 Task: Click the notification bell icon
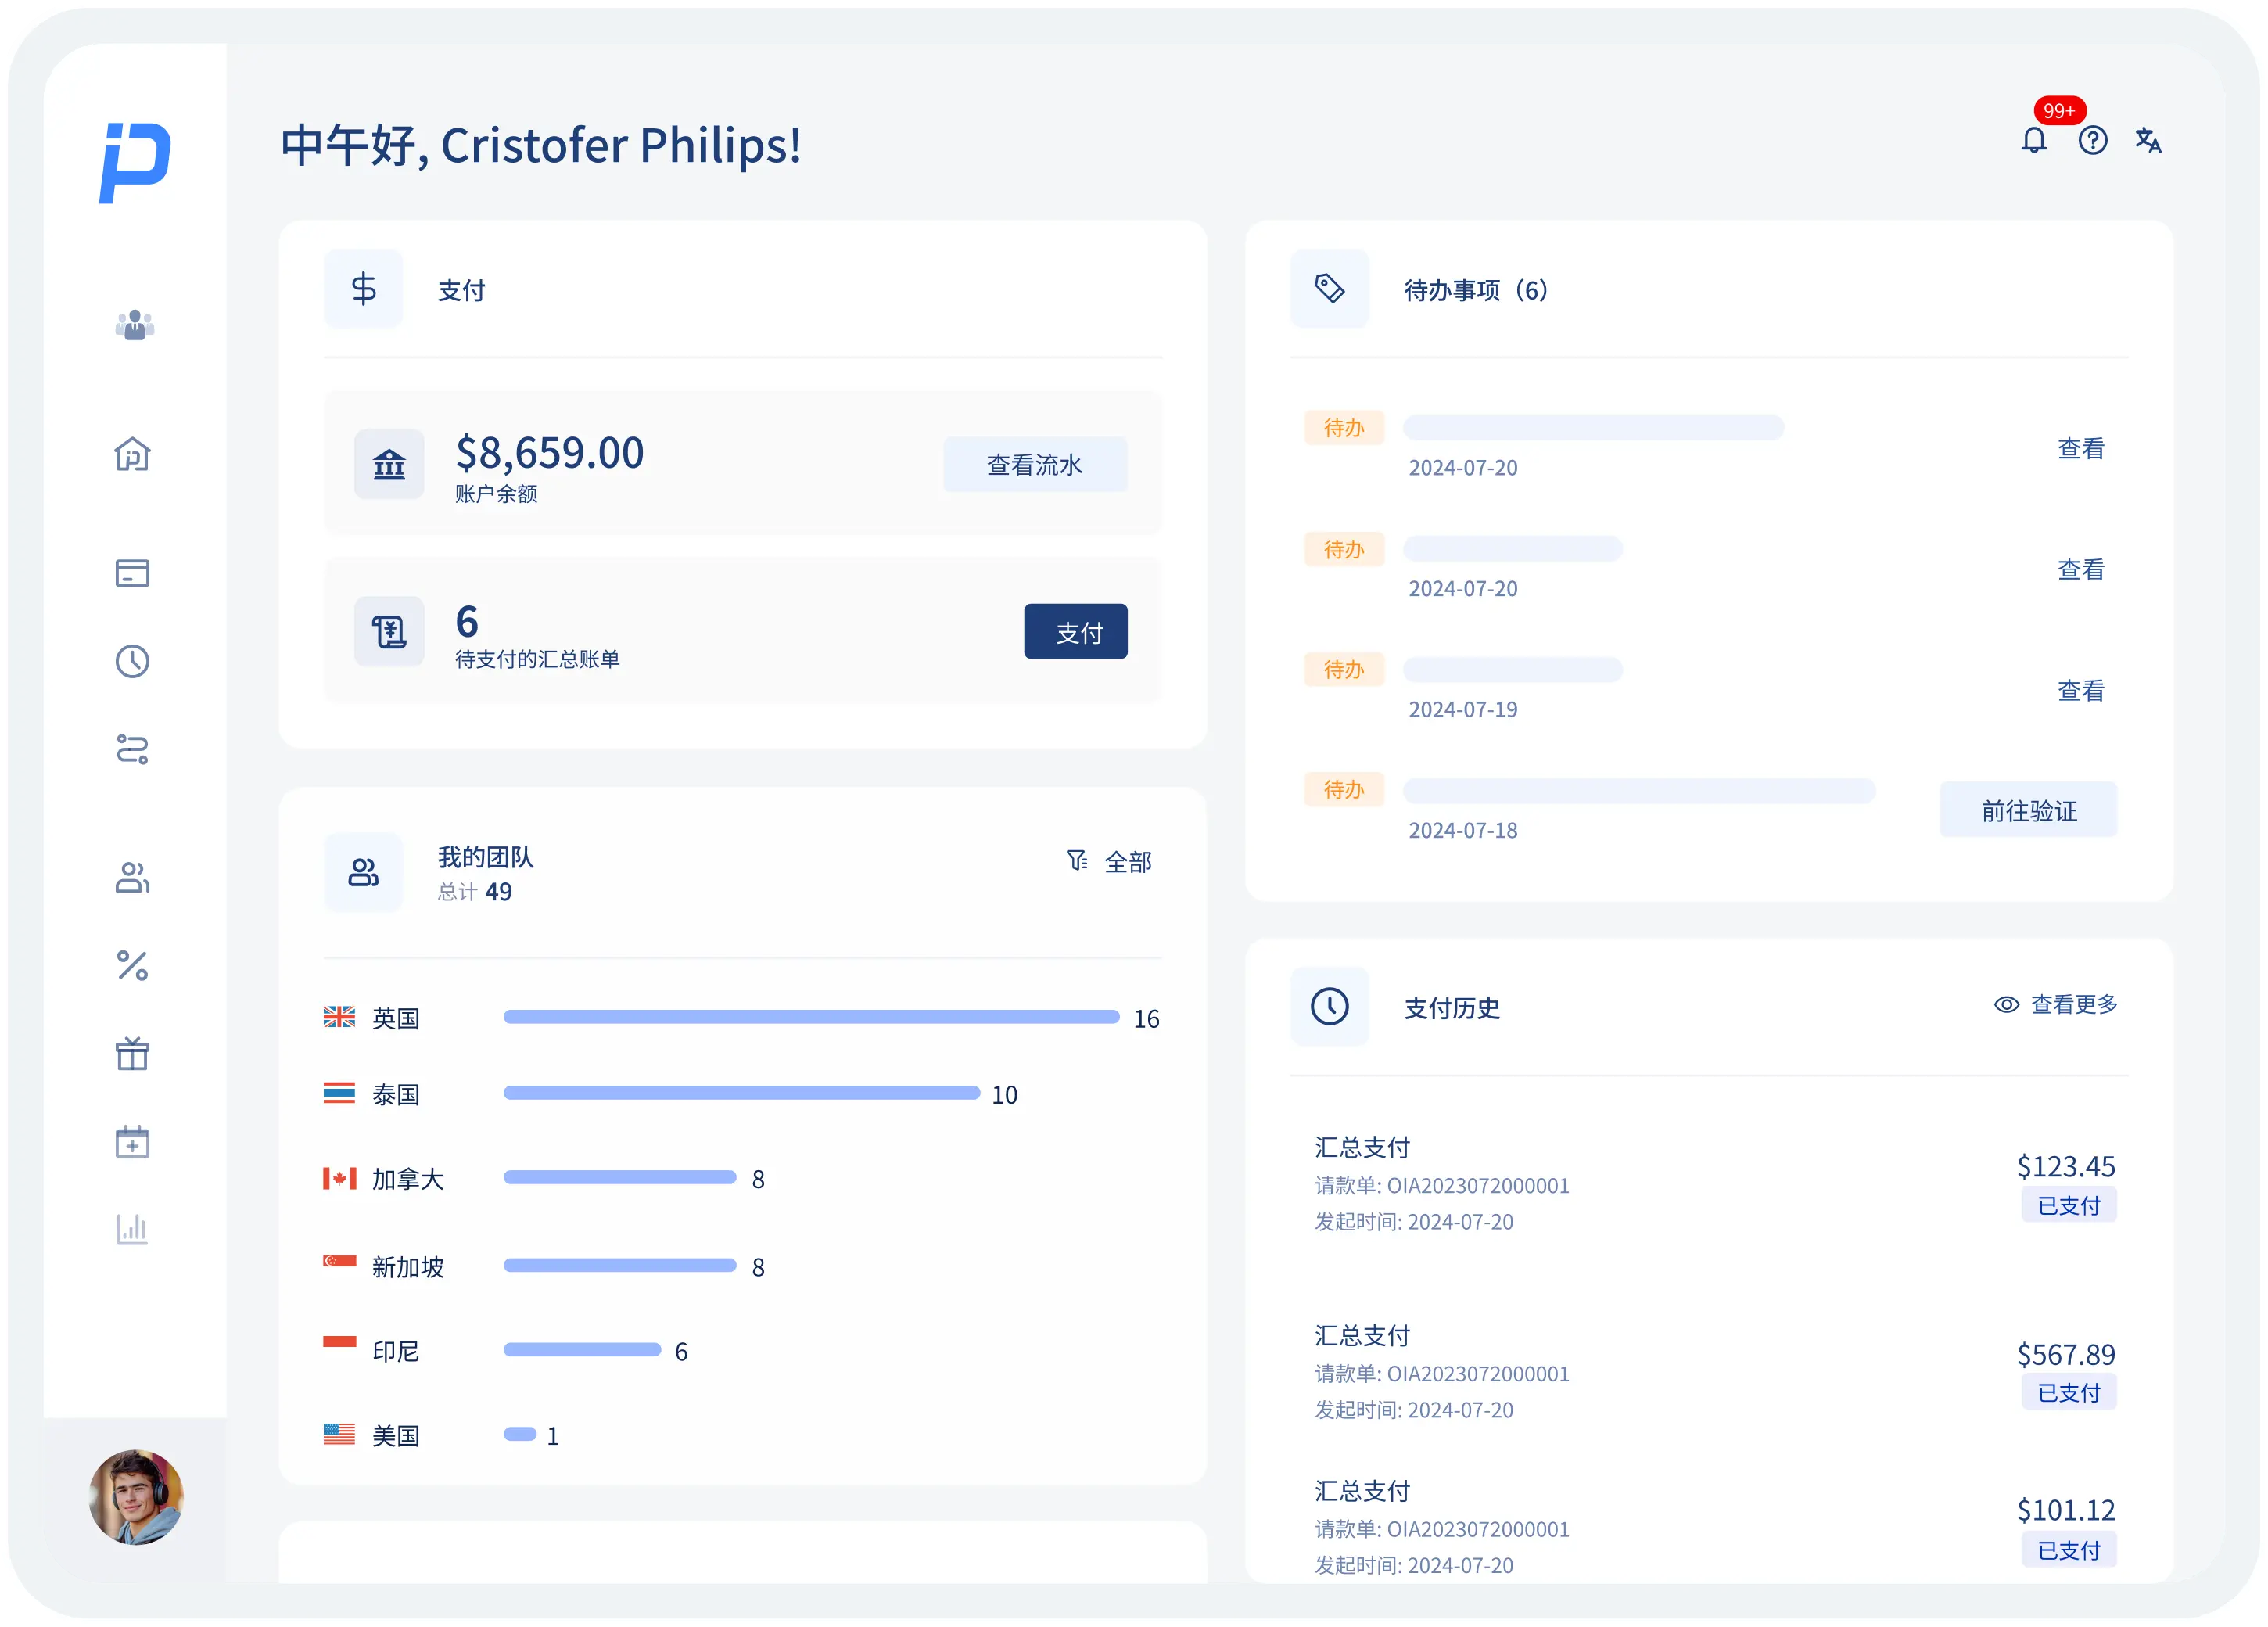(x=2033, y=141)
